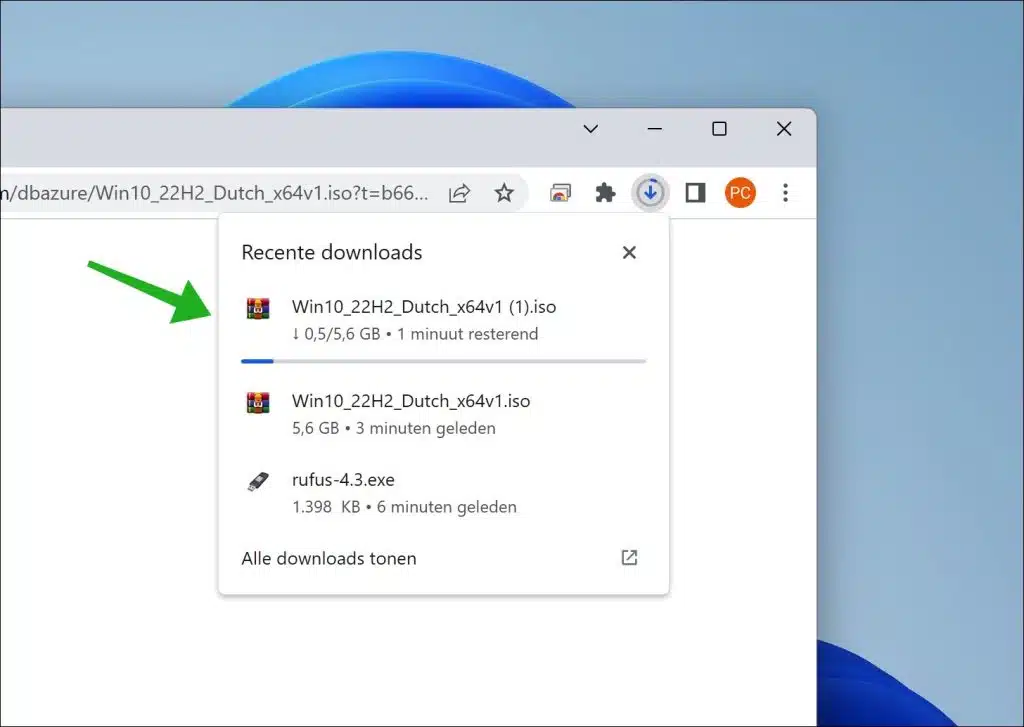Open all downloads in new tab icon
Screen dimensions: 1024x727
[629, 558]
